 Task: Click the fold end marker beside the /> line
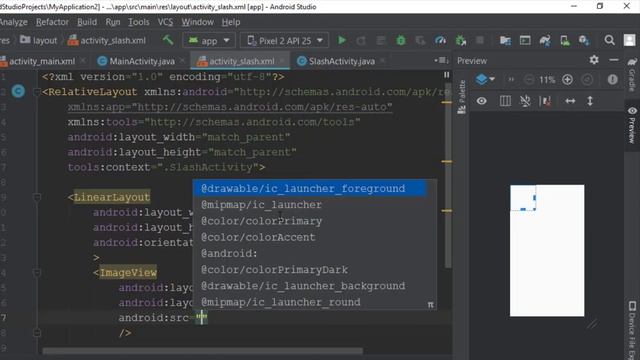tap(37, 333)
